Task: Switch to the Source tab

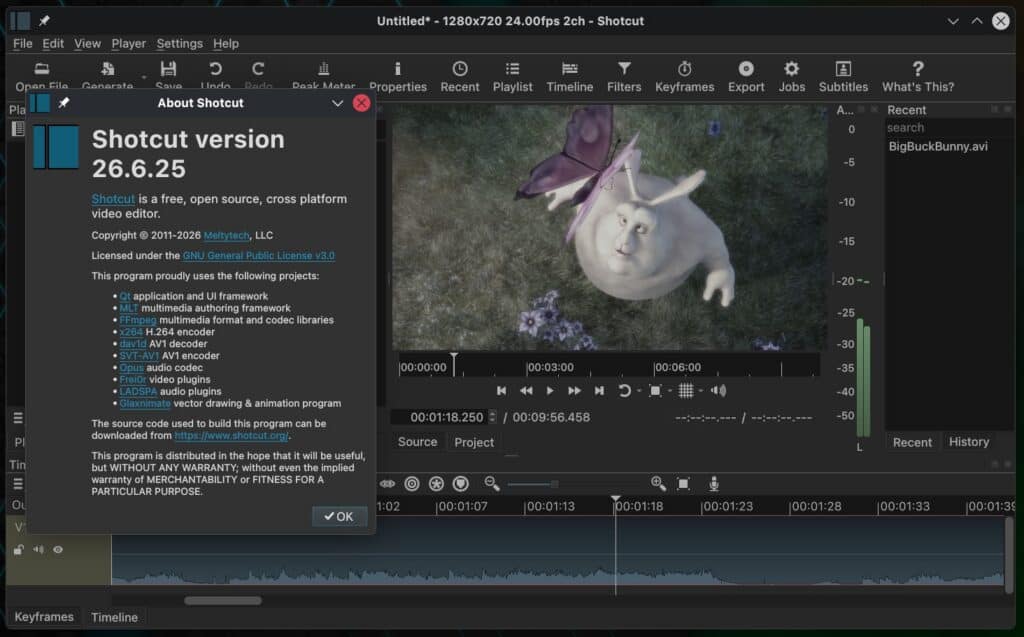Action: coord(417,442)
